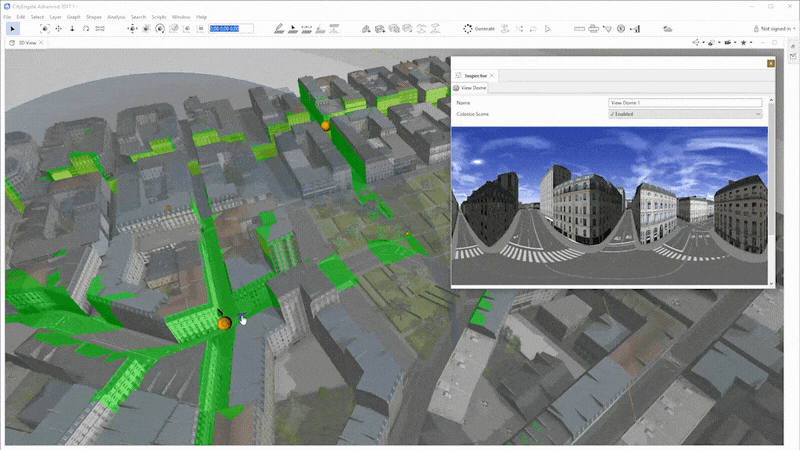Expand dropdown arrow beside camera icon
The image size is (800, 450).
tap(735, 43)
